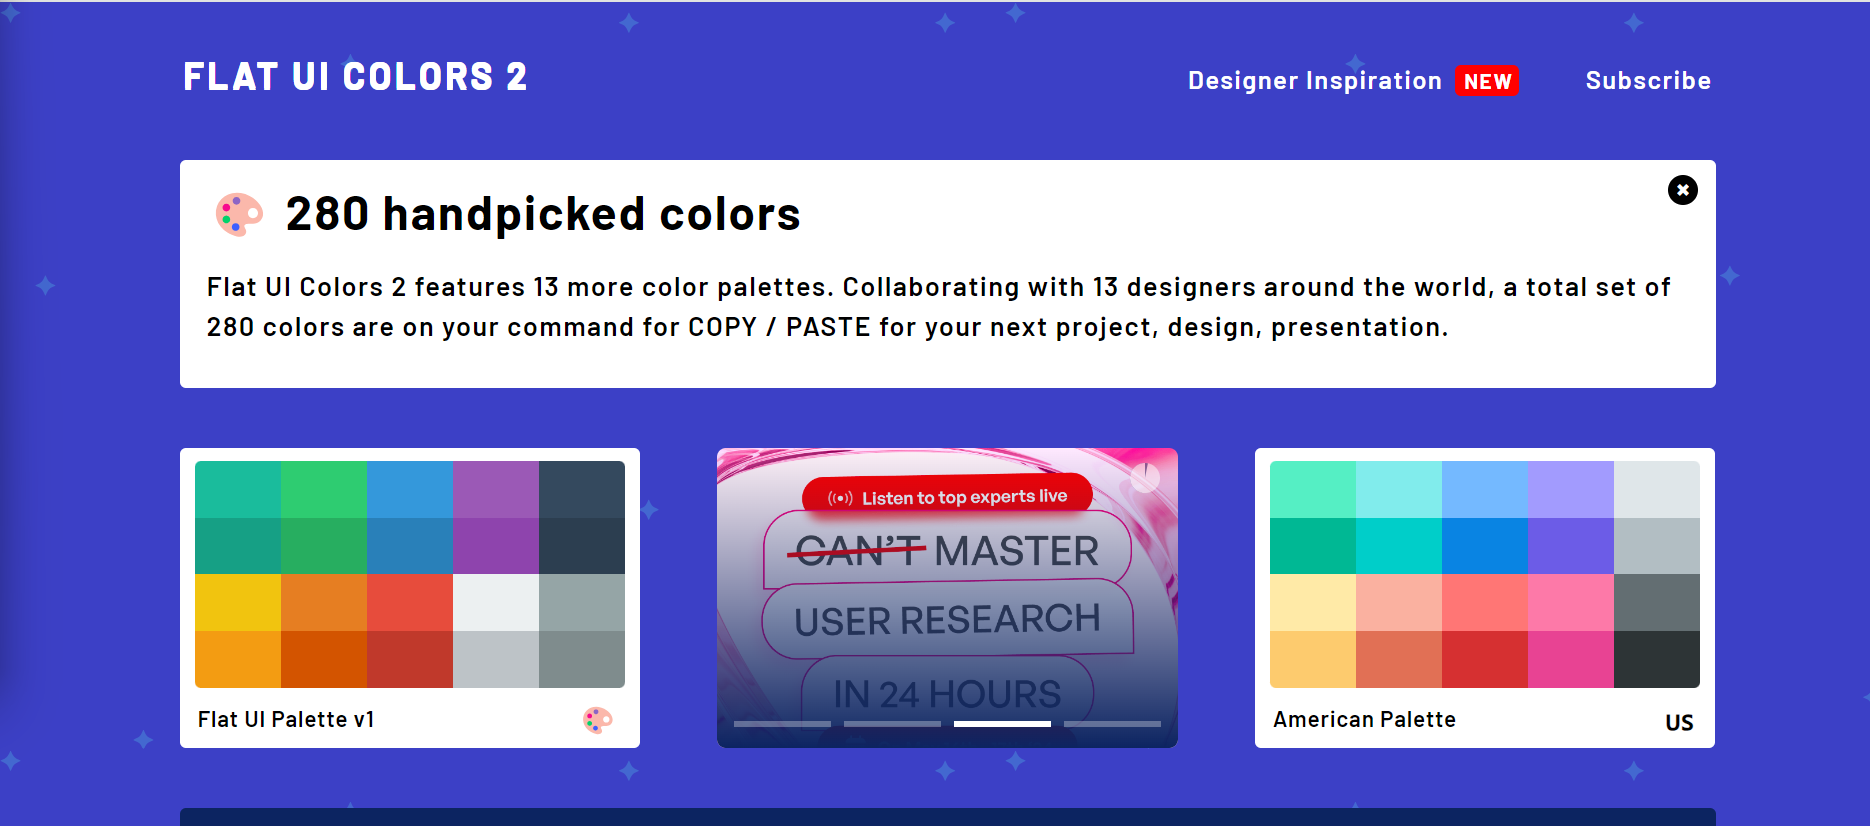Open the American Palette title
This screenshot has width=1870, height=826.
[1364, 720]
